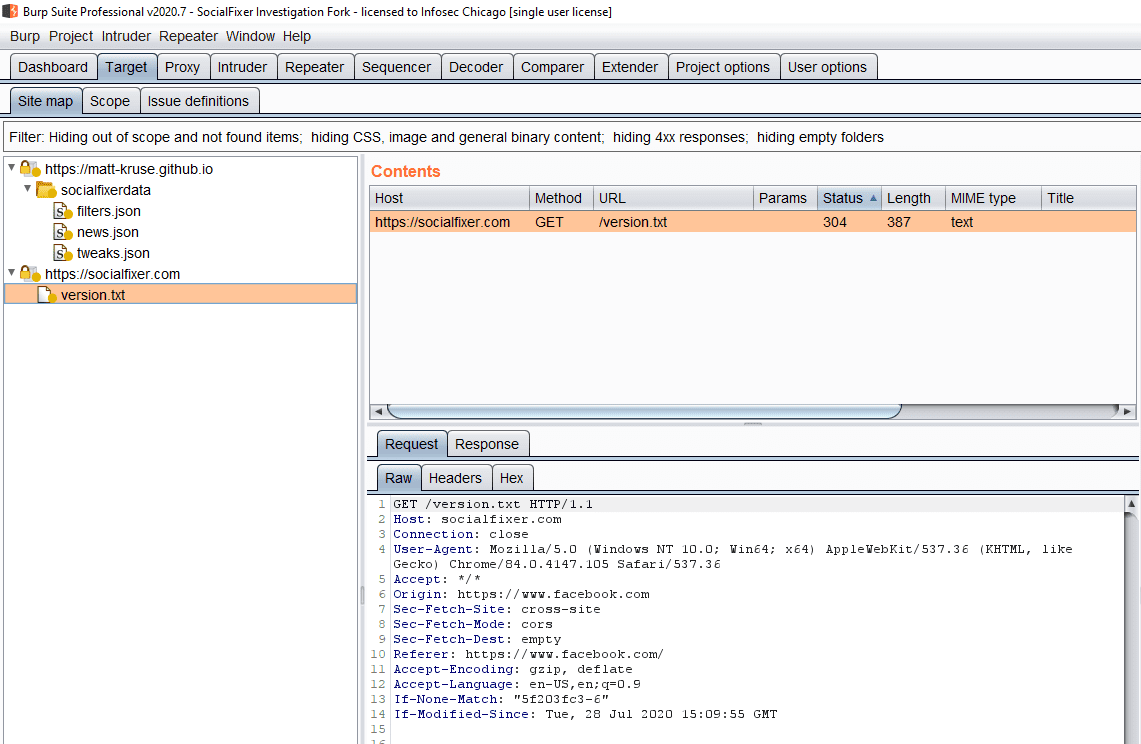Open the Extender tab

point(630,67)
